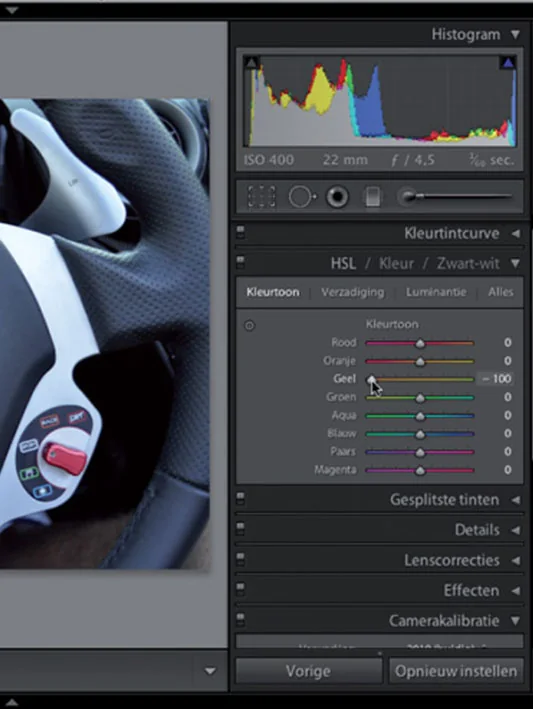
Task: Click the Magenta value field
Action: coord(507,470)
